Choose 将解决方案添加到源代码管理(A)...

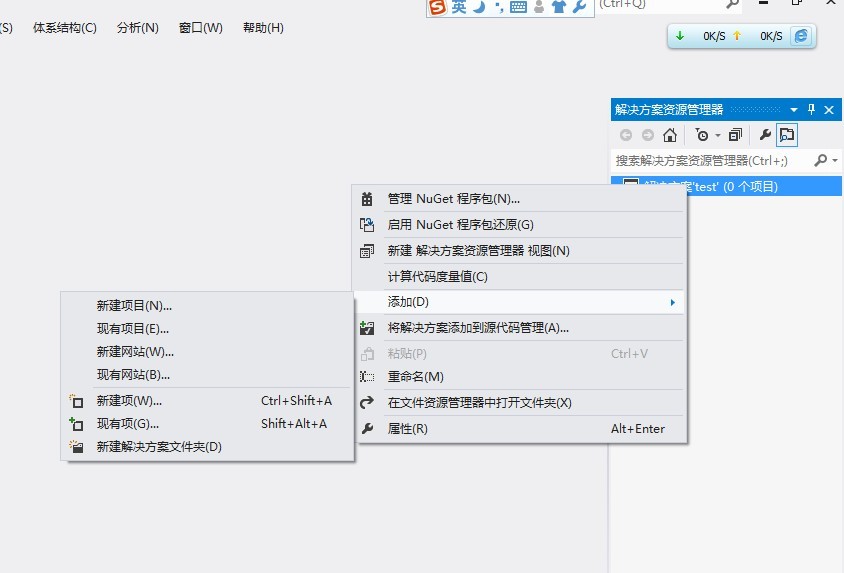tap(519, 328)
